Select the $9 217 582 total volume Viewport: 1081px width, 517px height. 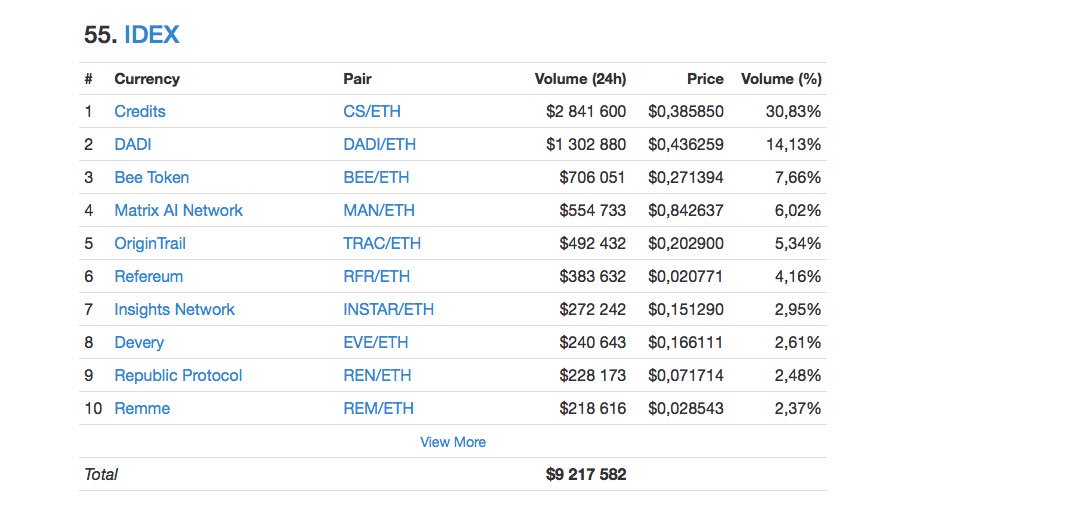pos(586,474)
